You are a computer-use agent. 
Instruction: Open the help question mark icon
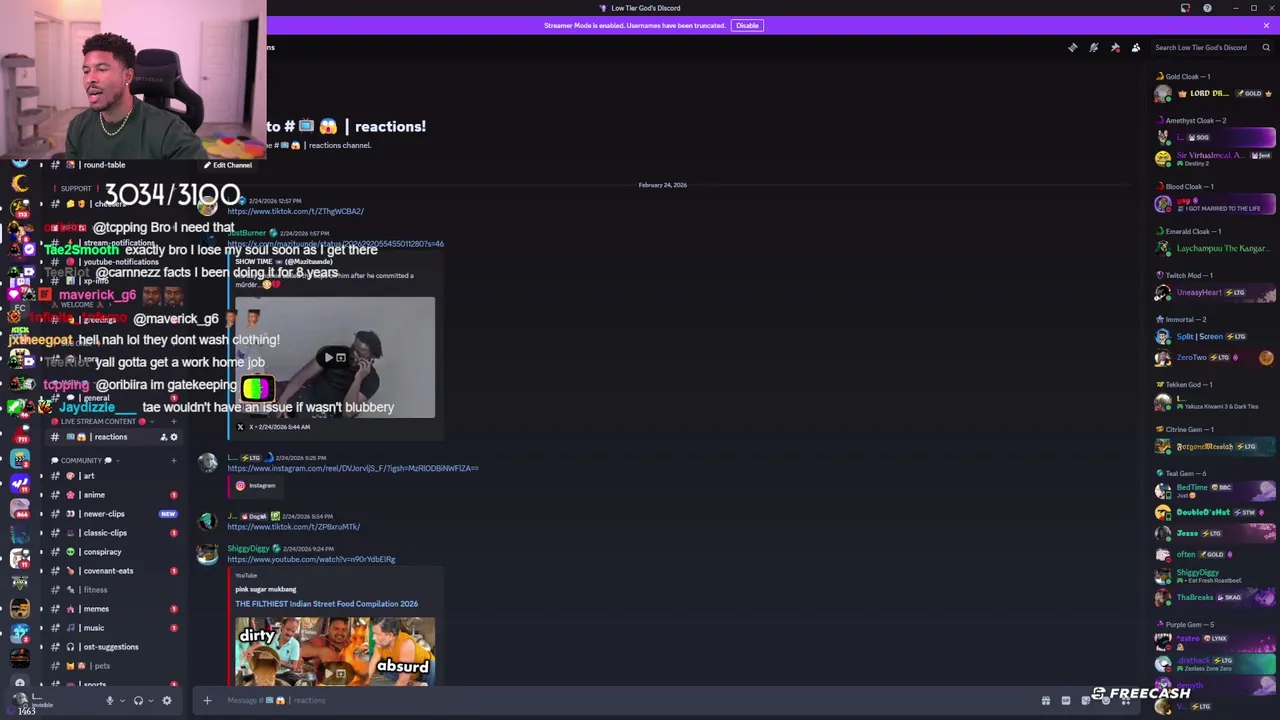tap(1207, 8)
